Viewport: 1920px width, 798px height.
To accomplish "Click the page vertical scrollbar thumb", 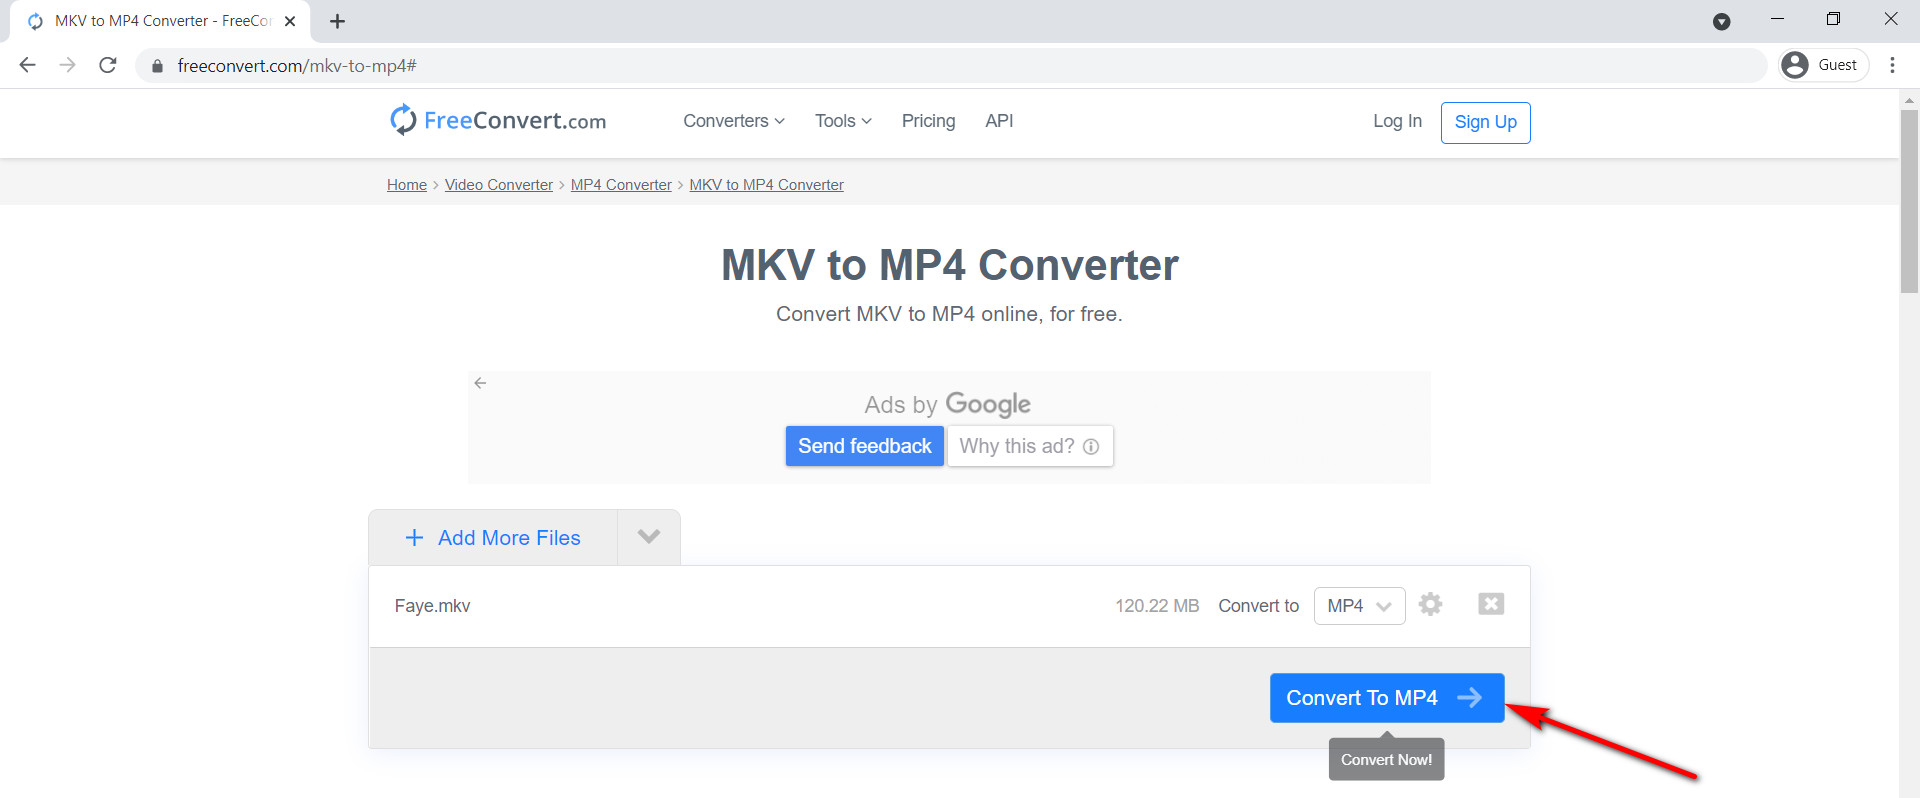I will (x=1909, y=201).
